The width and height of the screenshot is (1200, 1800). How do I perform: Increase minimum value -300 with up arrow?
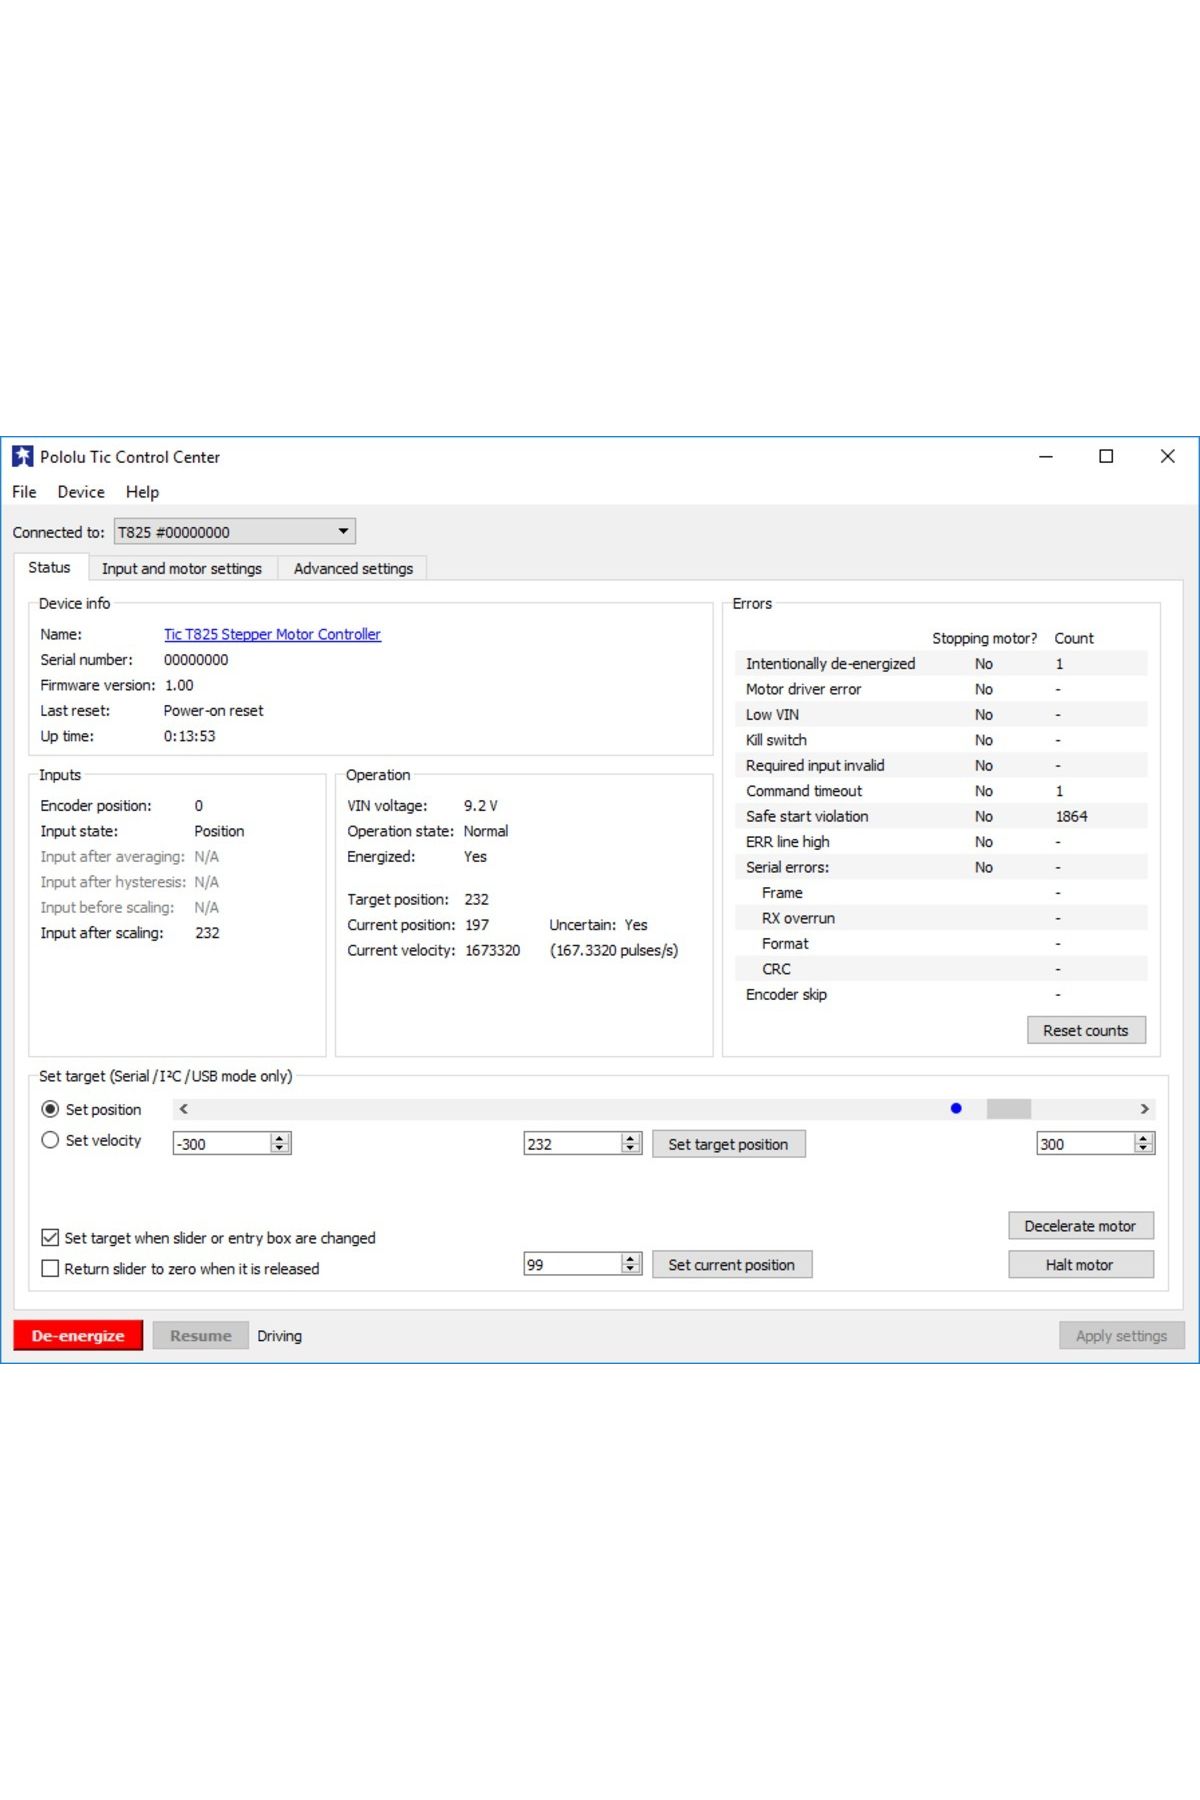pyautogui.click(x=280, y=1138)
